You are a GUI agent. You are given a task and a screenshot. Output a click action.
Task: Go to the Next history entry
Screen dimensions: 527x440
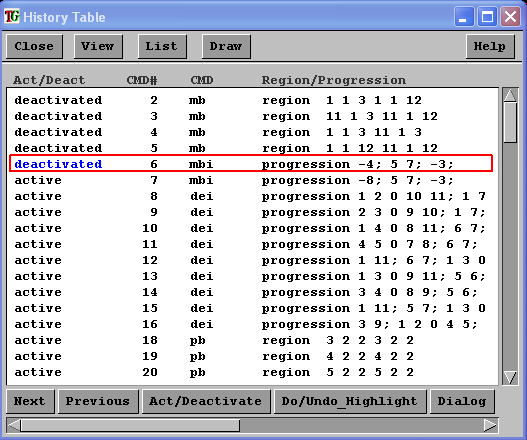coord(30,401)
